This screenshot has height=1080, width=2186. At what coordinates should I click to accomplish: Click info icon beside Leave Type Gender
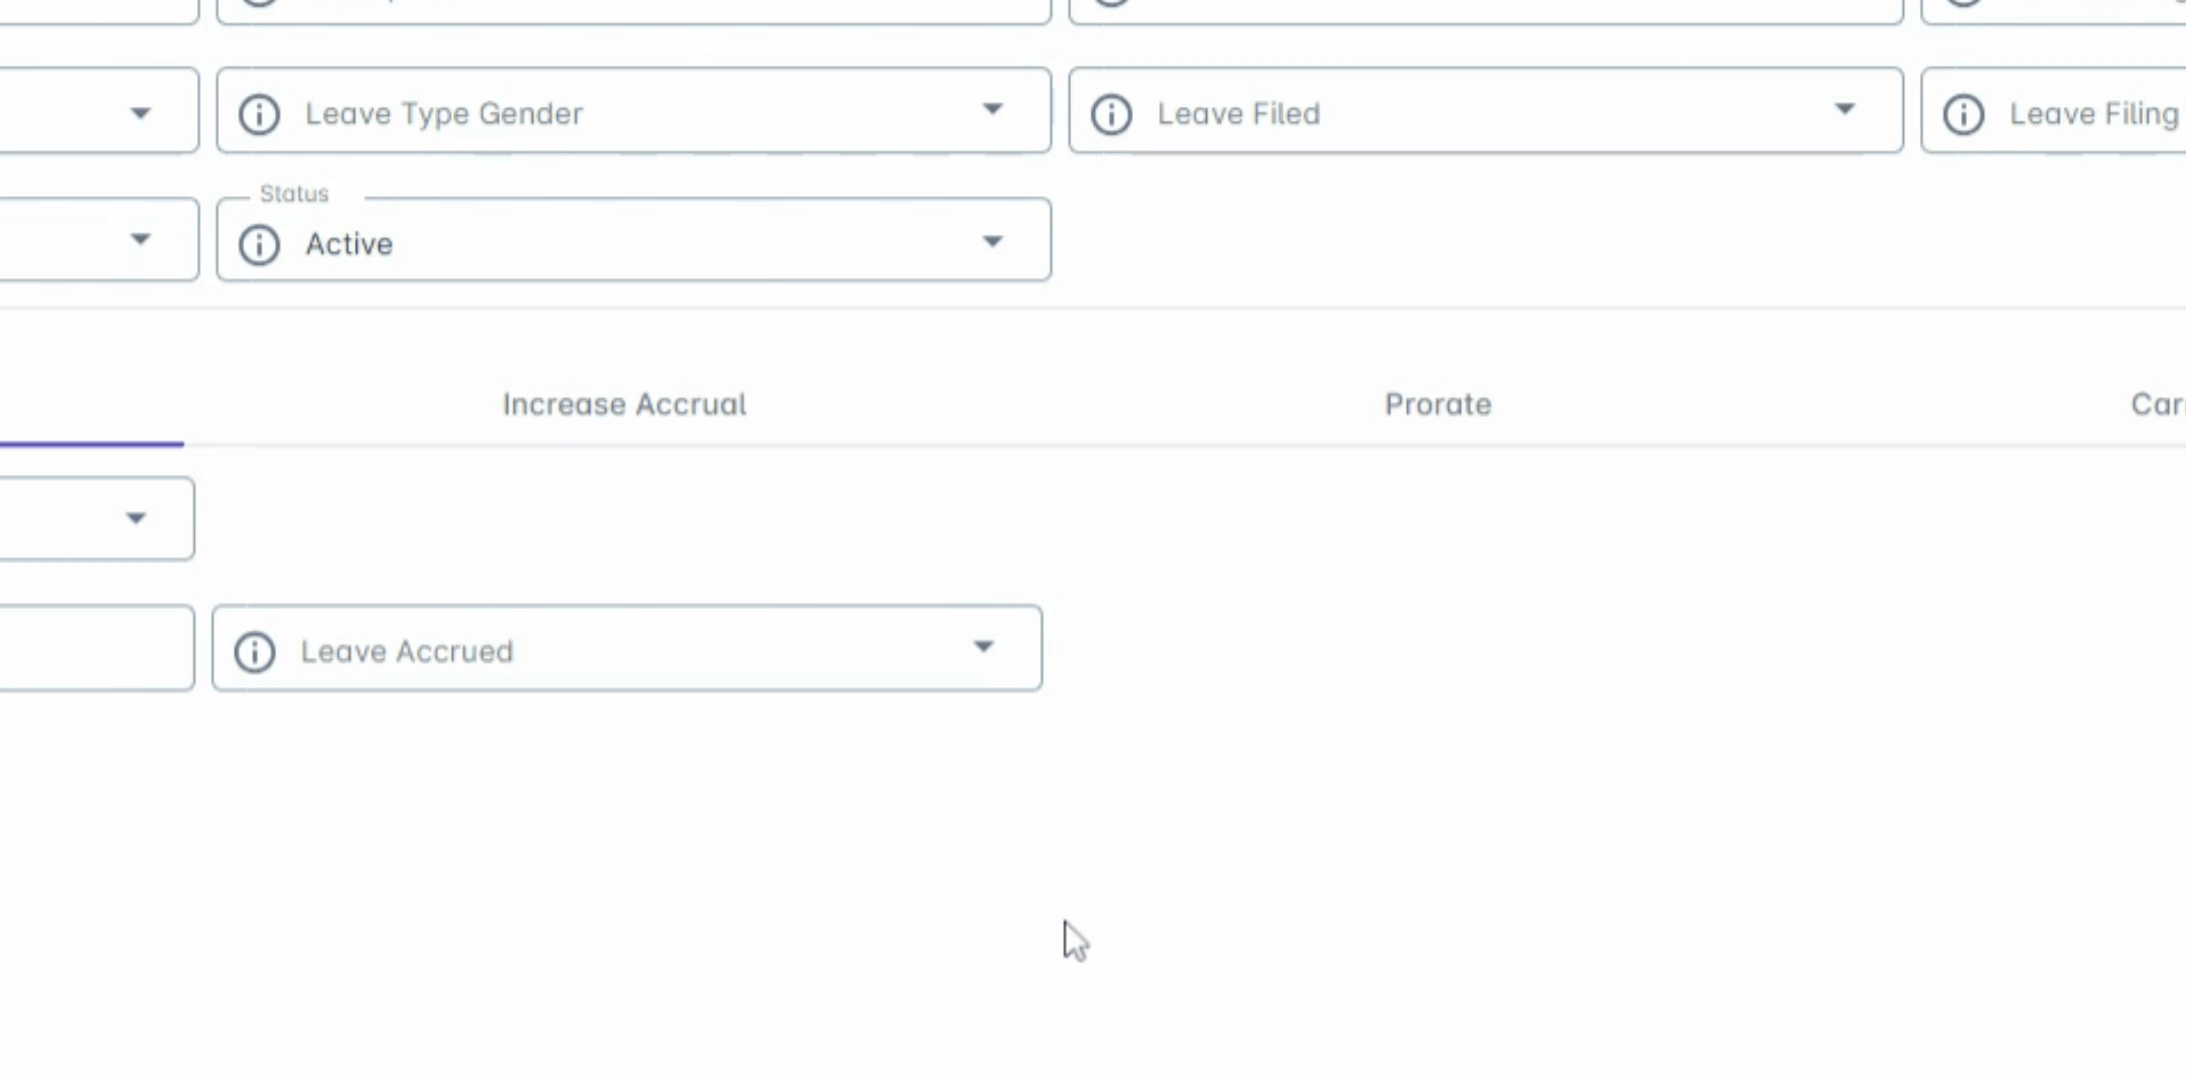click(x=259, y=114)
